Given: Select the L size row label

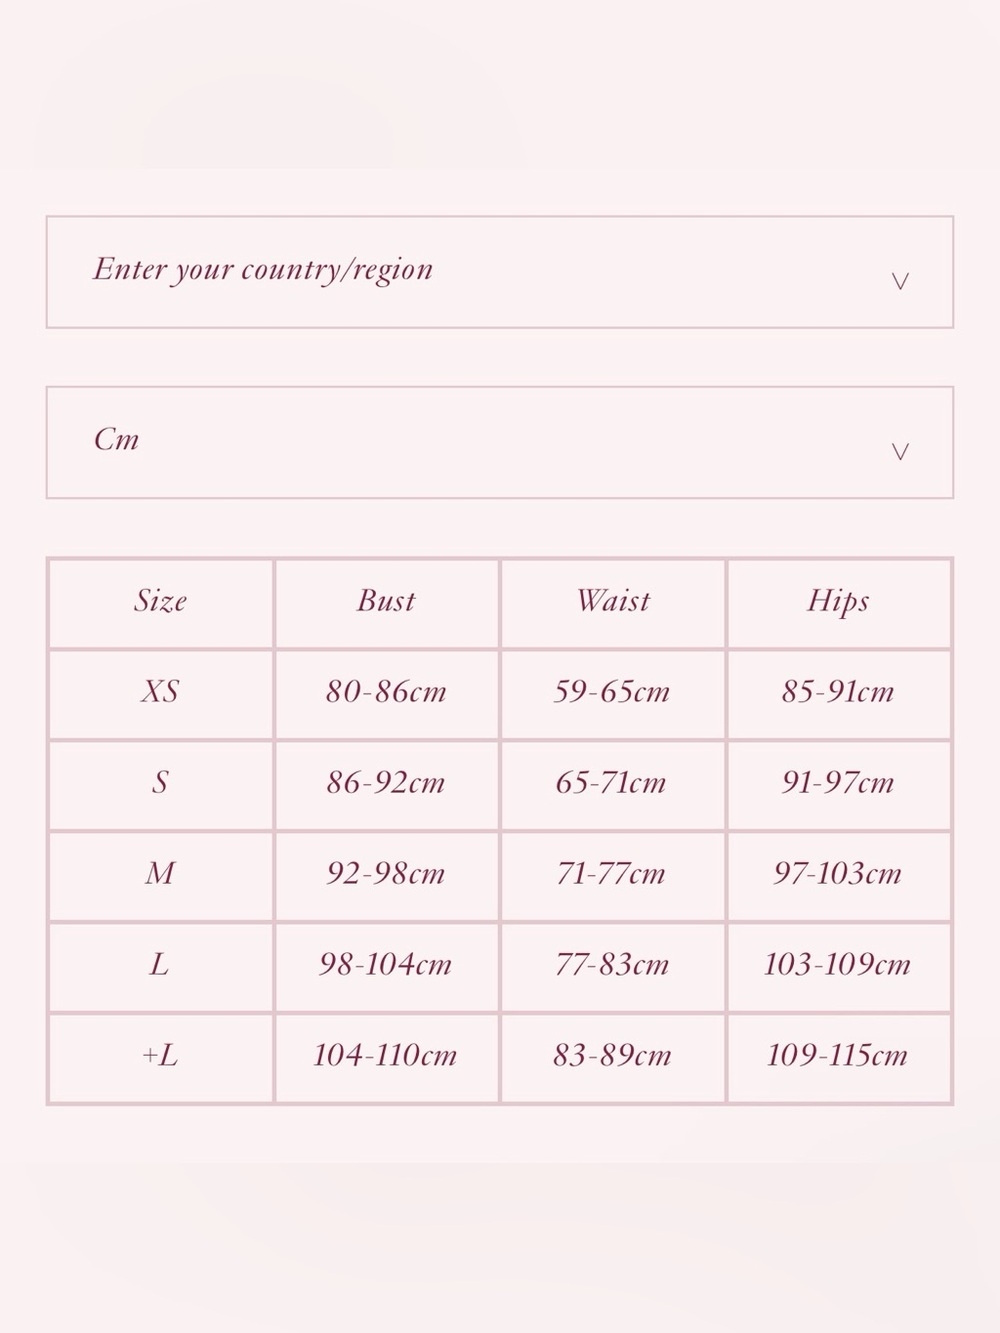Looking at the screenshot, I should (x=160, y=964).
